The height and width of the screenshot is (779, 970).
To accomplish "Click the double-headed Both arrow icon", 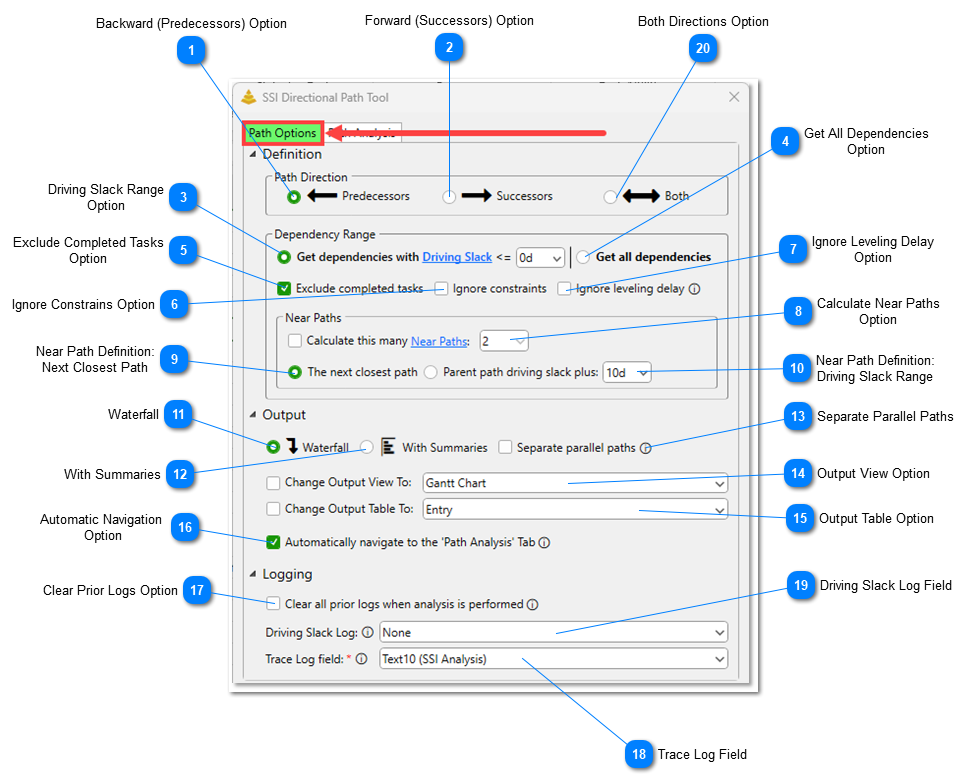I will coord(642,196).
